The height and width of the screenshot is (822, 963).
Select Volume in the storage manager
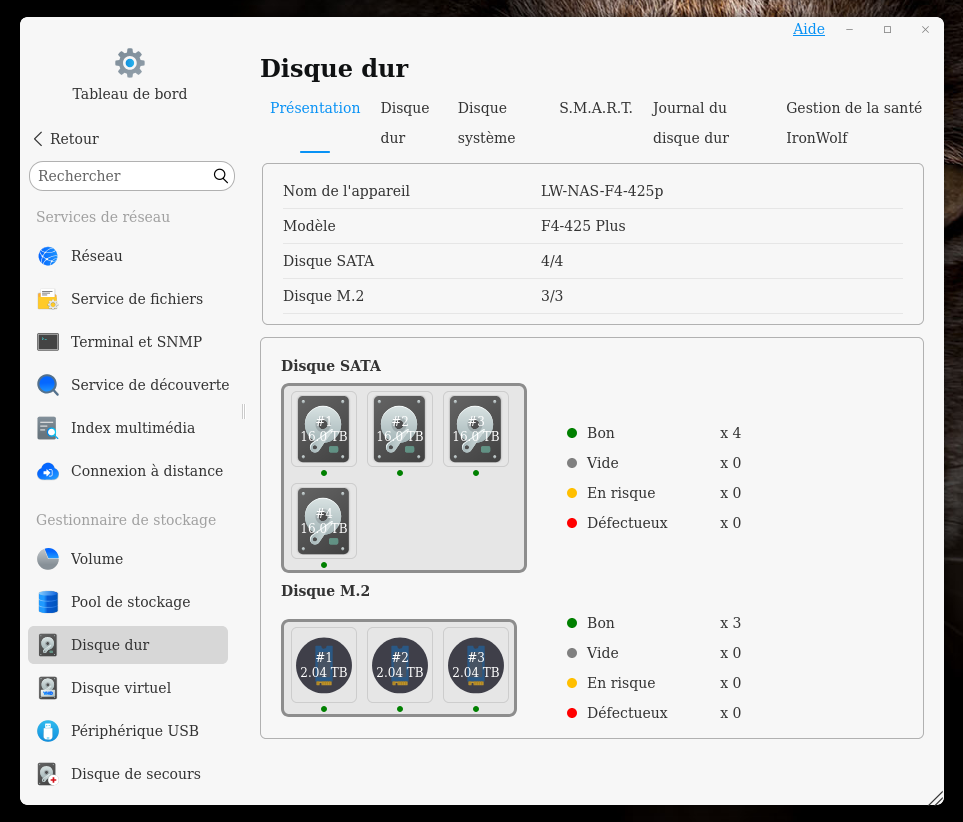pos(96,559)
